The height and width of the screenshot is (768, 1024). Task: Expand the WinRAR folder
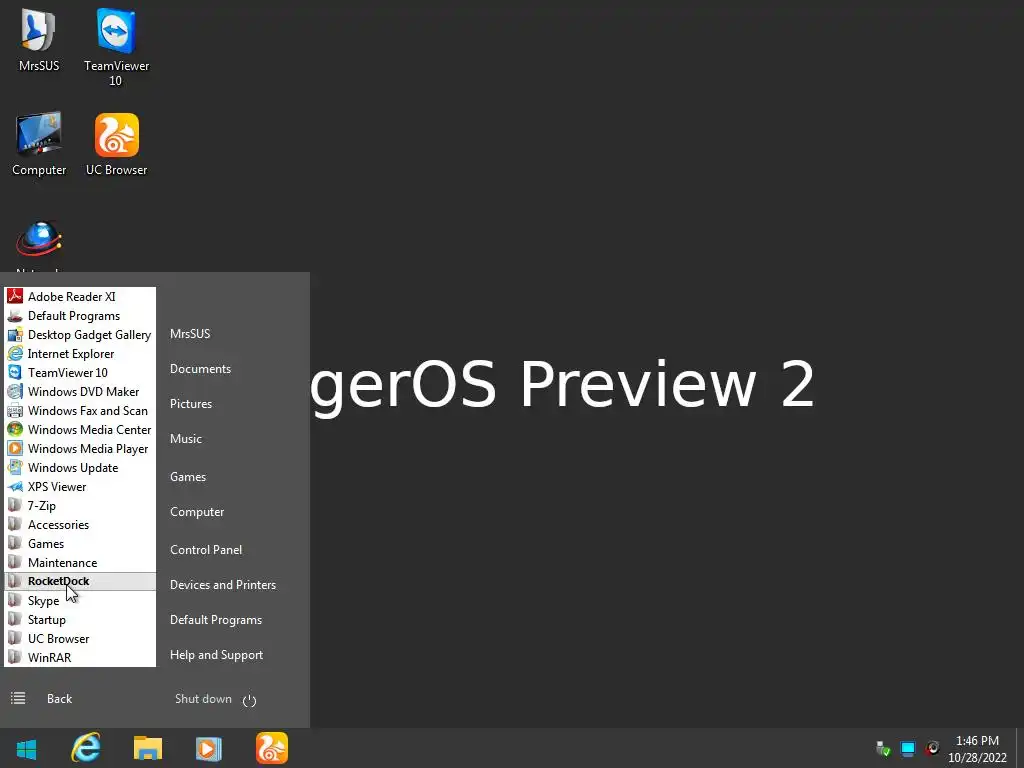pyautogui.click(x=80, y=658)
